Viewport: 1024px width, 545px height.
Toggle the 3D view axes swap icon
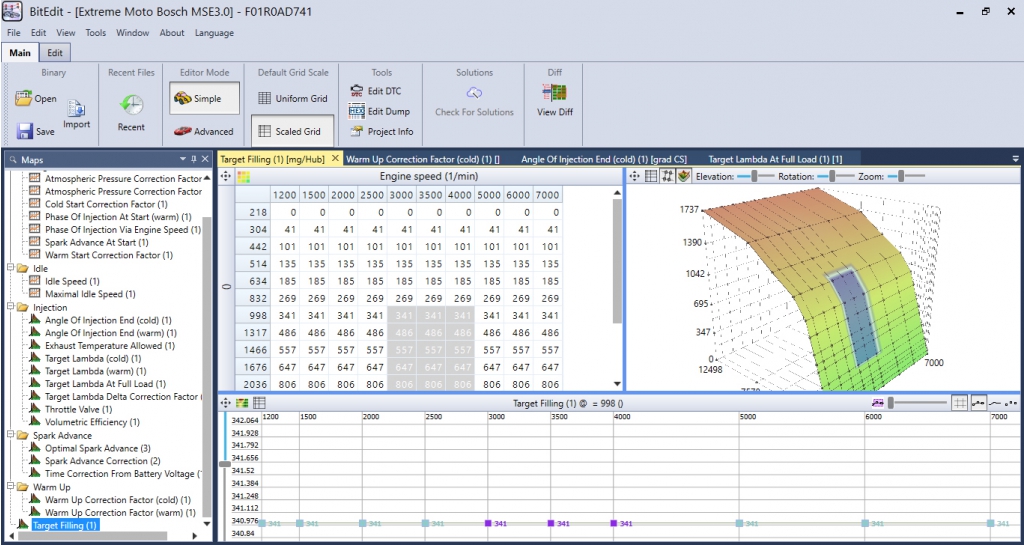pyautogui.click(x=667, y=176)
